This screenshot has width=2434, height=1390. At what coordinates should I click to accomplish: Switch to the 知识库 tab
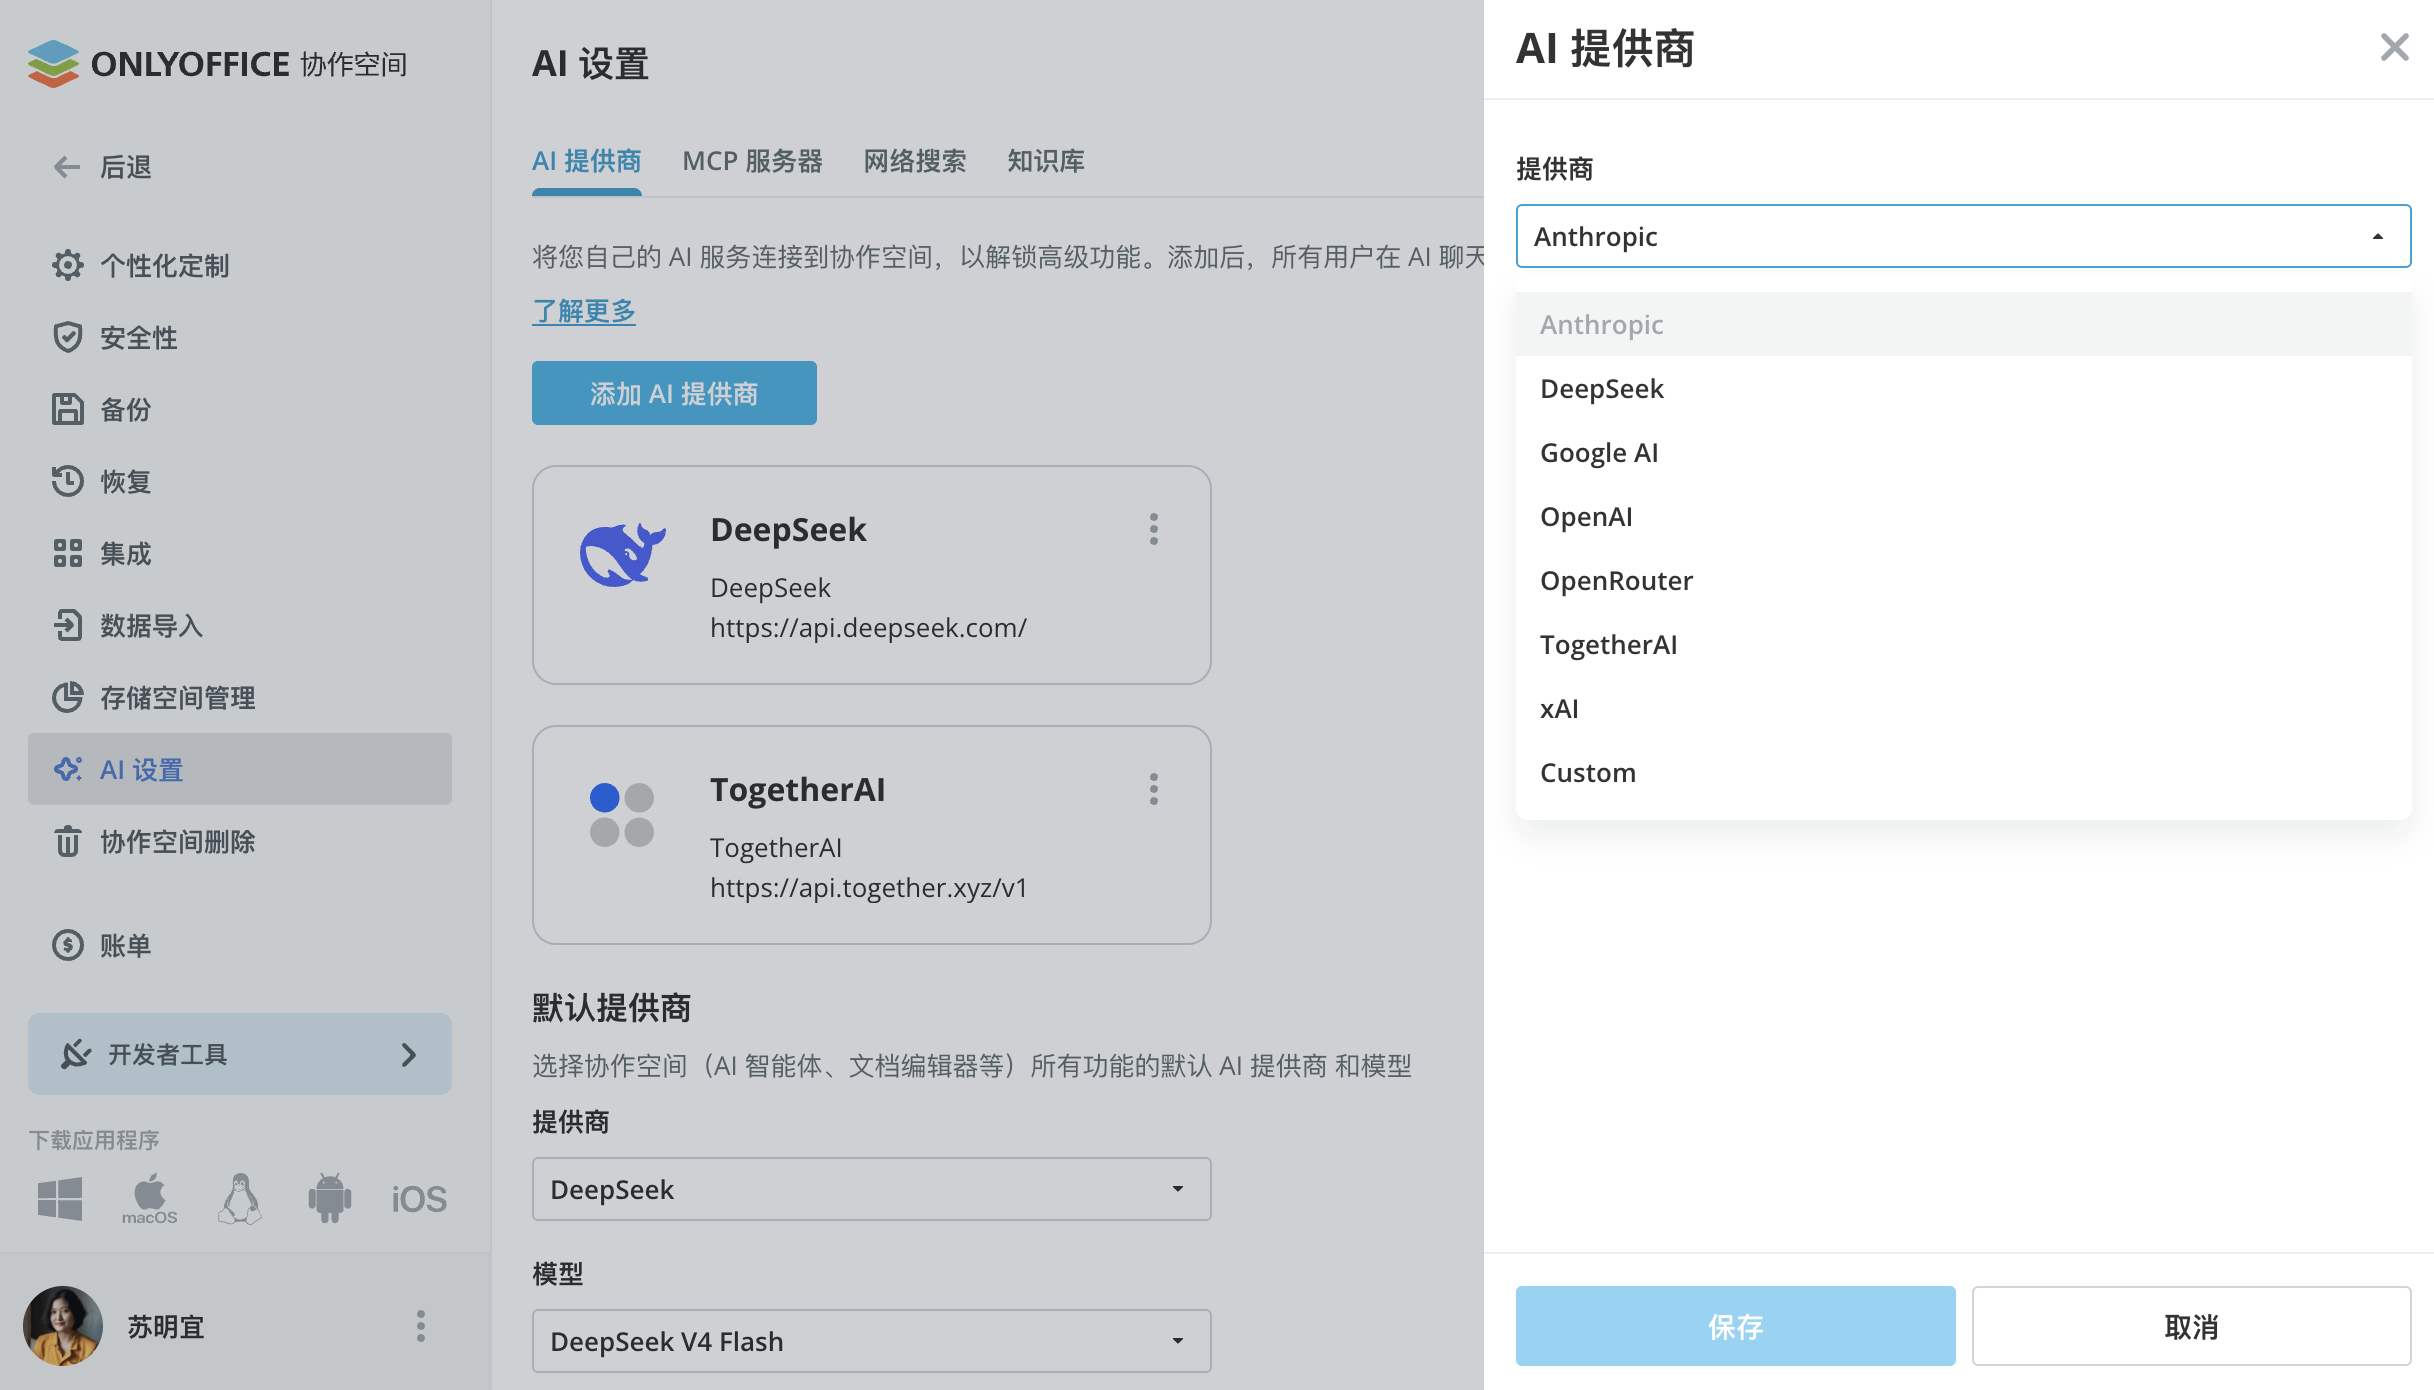[x=1046, y=161]
